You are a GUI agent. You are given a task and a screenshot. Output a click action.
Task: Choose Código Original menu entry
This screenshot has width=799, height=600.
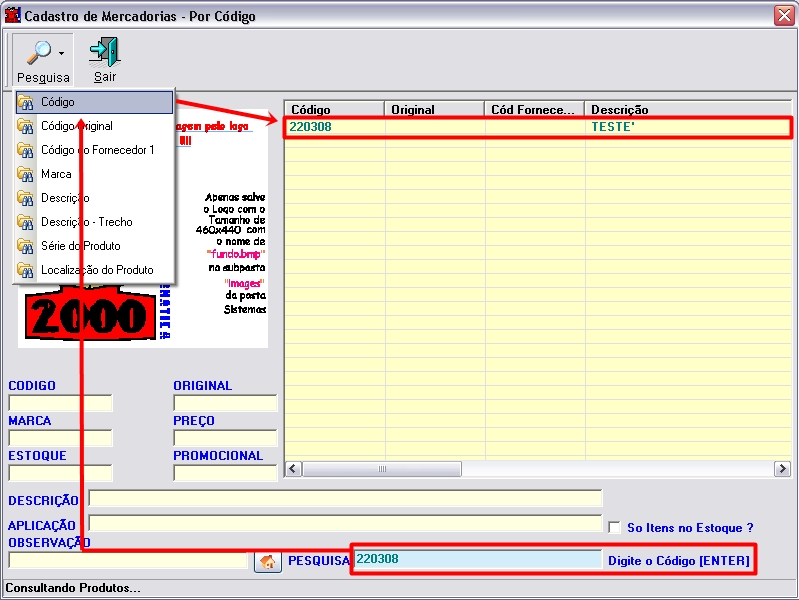[94, 126]
